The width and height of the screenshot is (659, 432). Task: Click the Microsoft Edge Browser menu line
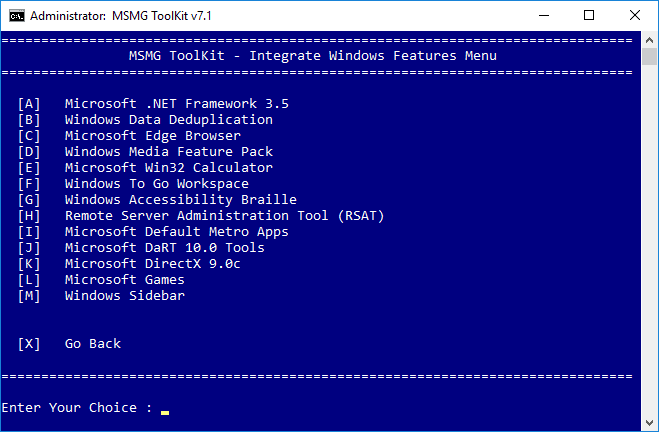[x=152, y=136]
